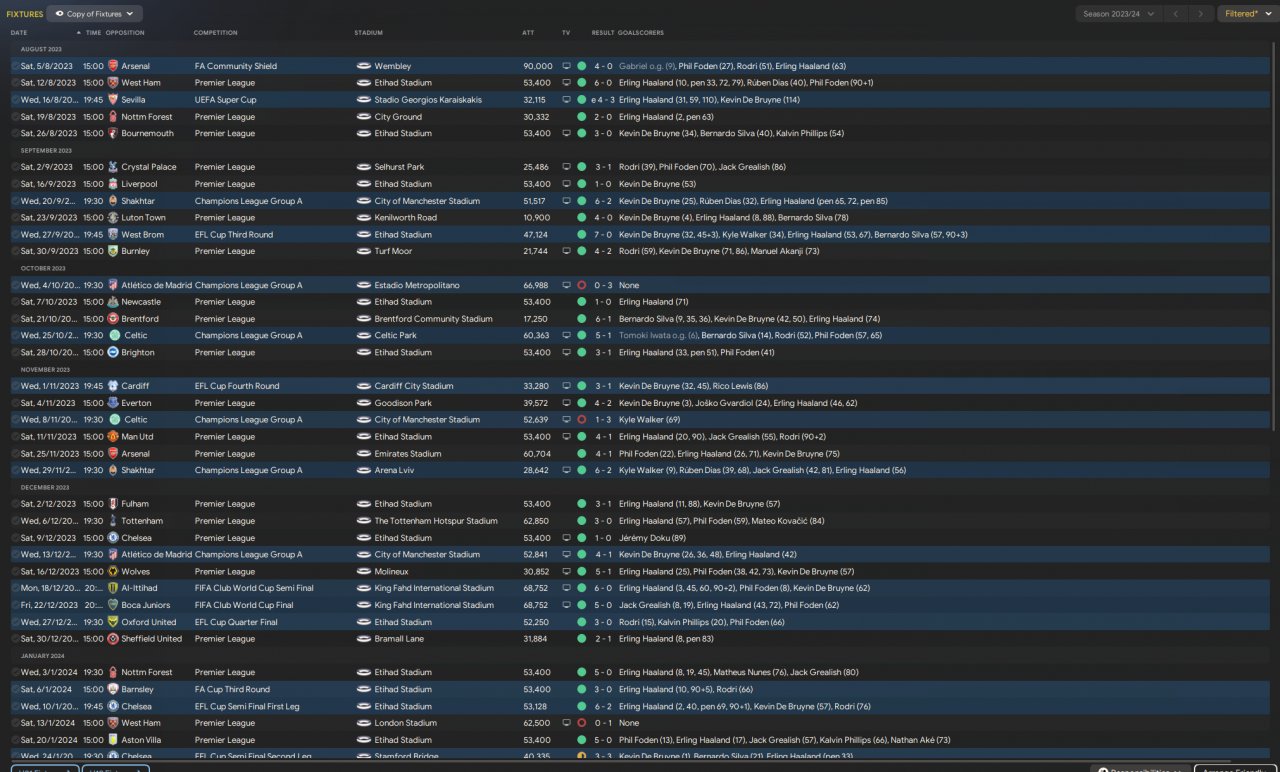The height and width of the screenshot is (772, 1280).
Task: Open the Kenilworth Road stadium link
Action: (x=405, y=217)
